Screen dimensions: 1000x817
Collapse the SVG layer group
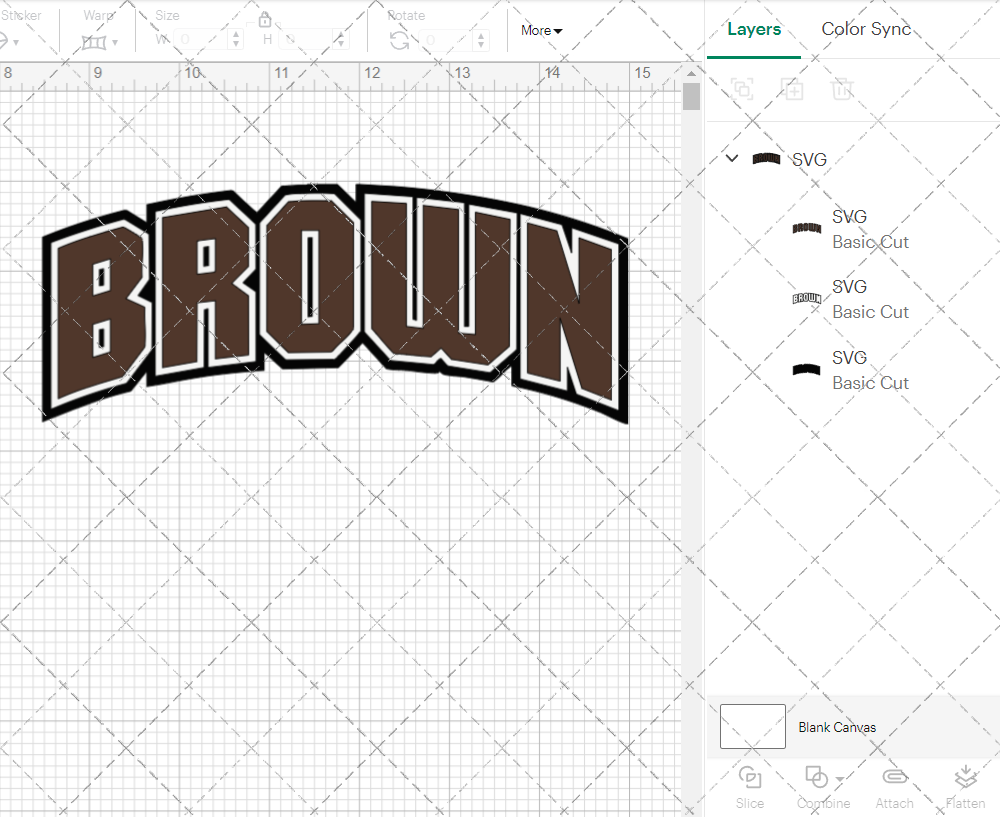pos(731,158)
